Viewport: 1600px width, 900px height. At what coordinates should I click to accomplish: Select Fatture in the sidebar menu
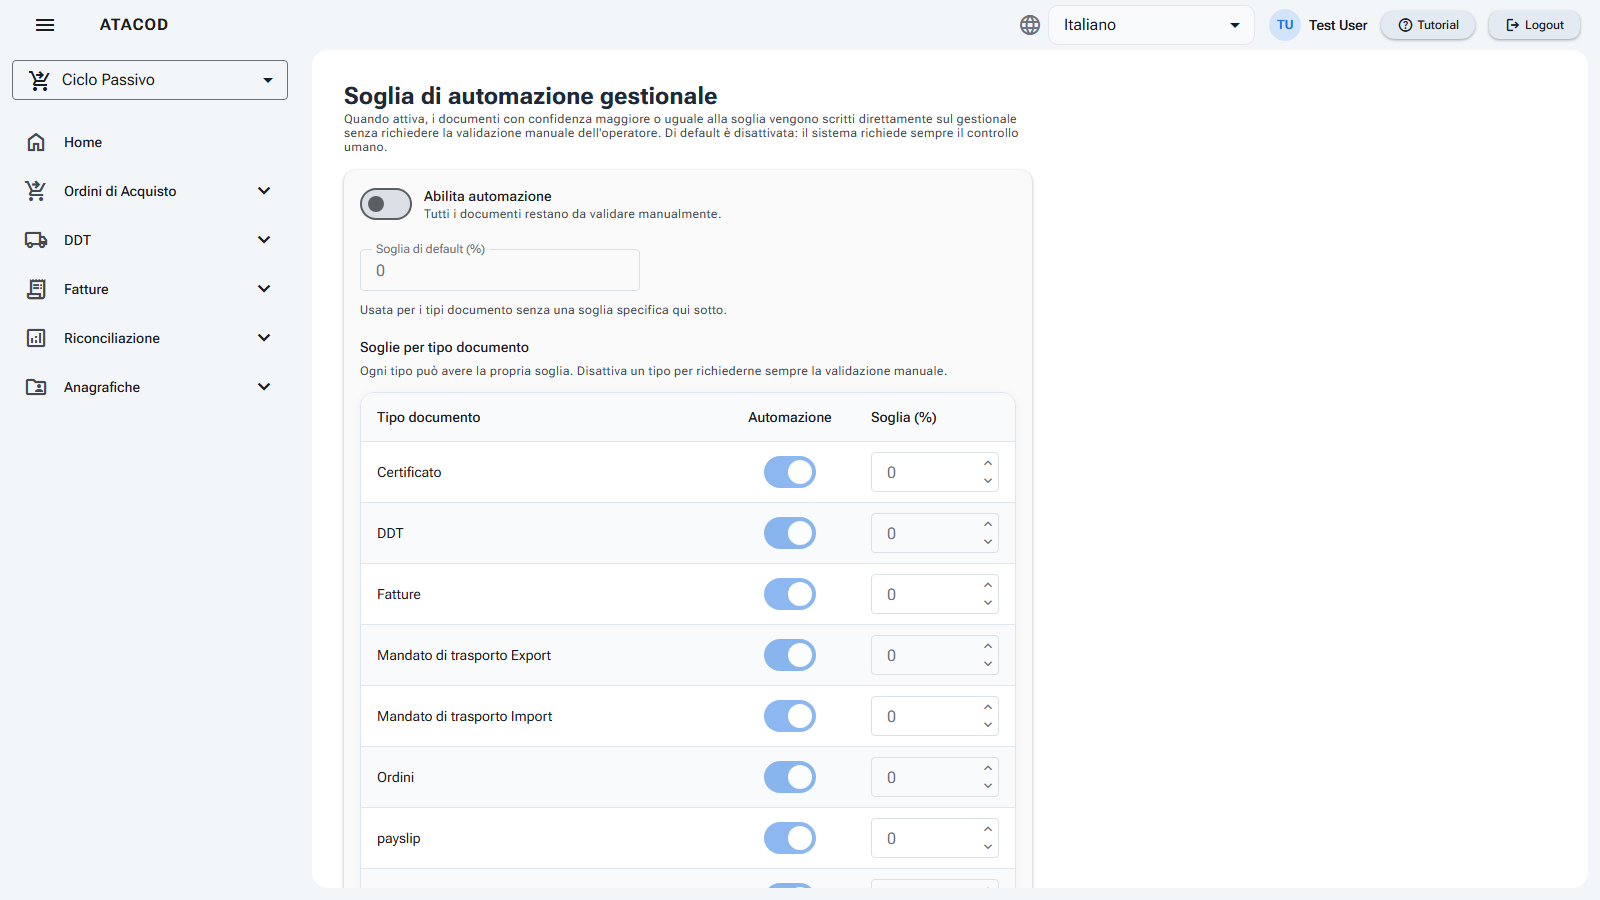tap(150, 289)
